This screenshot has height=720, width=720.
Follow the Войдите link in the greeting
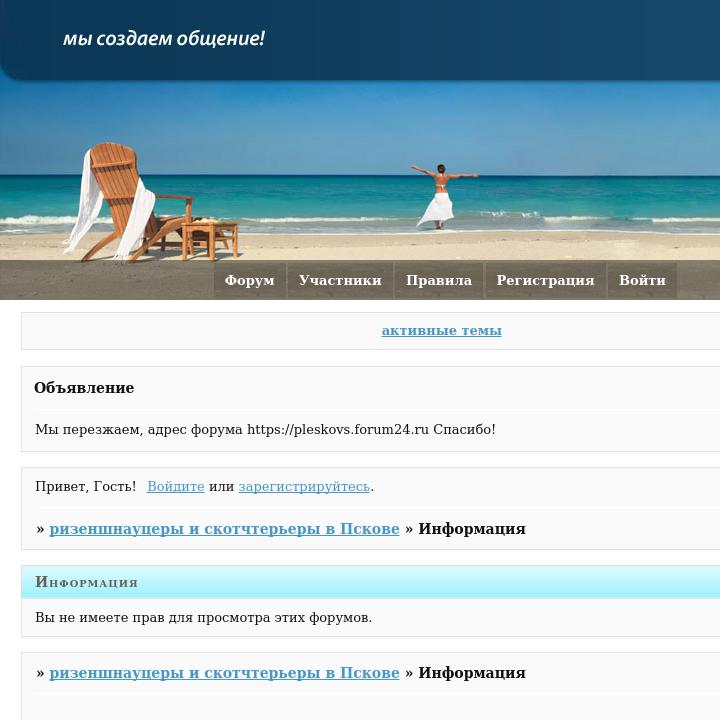tap(175, 487)
